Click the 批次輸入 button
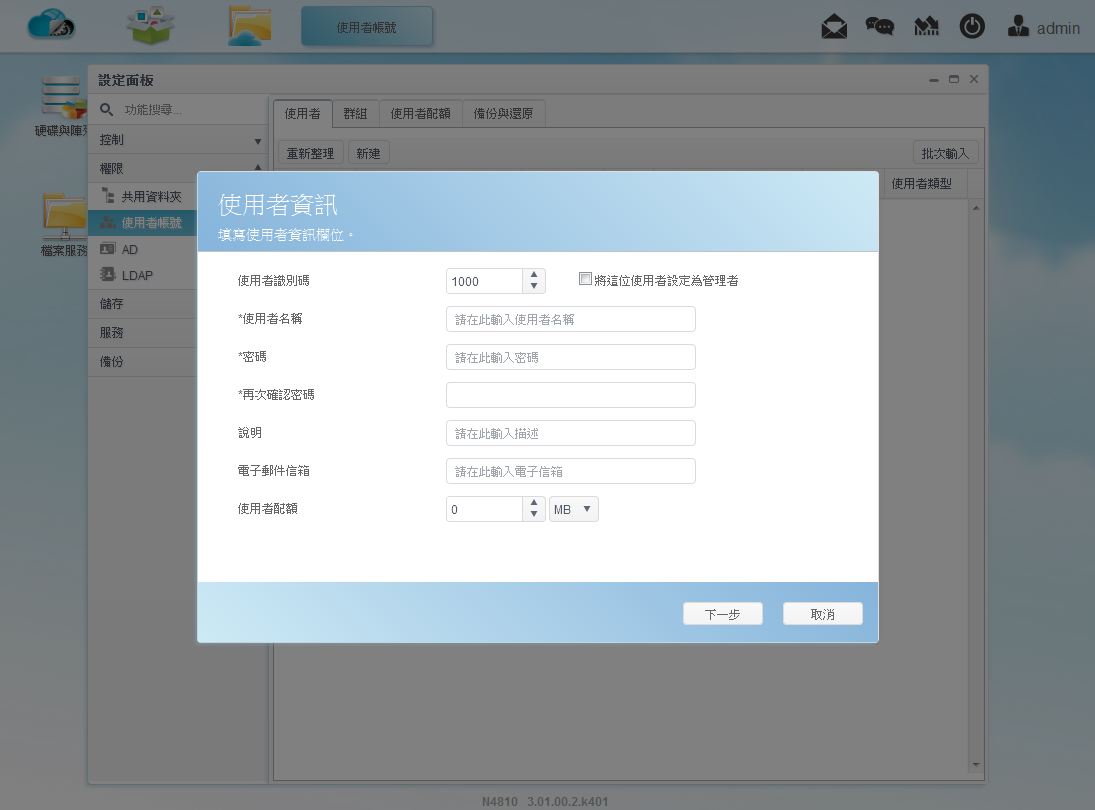The width and height of the screenshot is (1095, 810). pyautogui.click(x=945, y=153)
